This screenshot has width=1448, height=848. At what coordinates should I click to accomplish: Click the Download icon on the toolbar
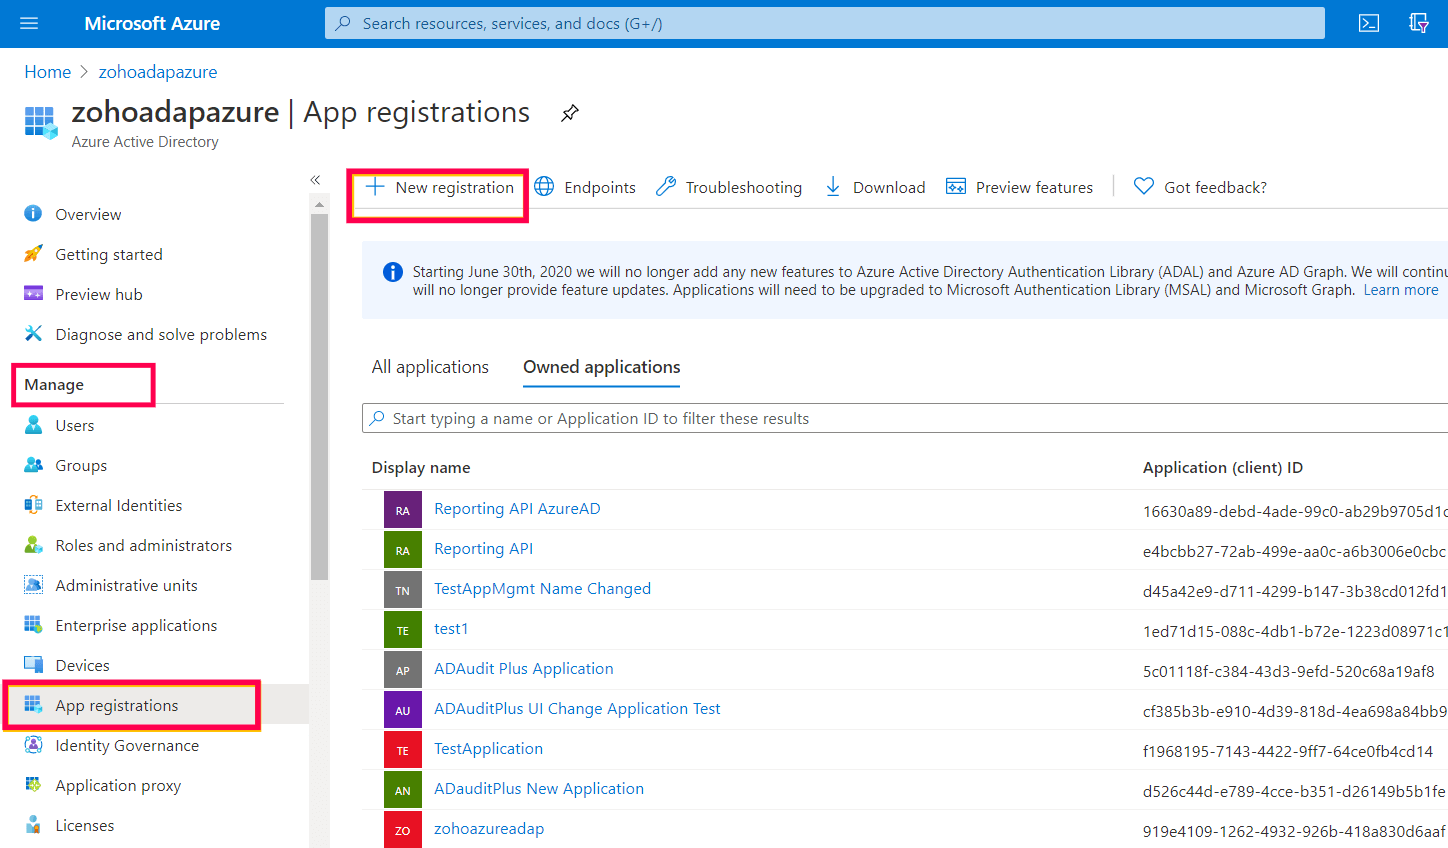833,186
